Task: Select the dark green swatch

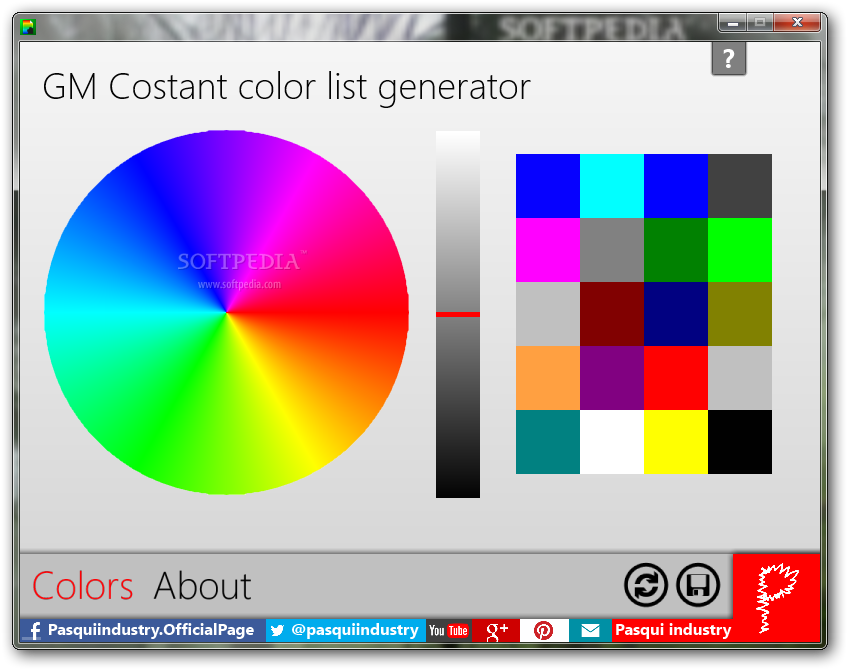Action: [x=676, y=250]
